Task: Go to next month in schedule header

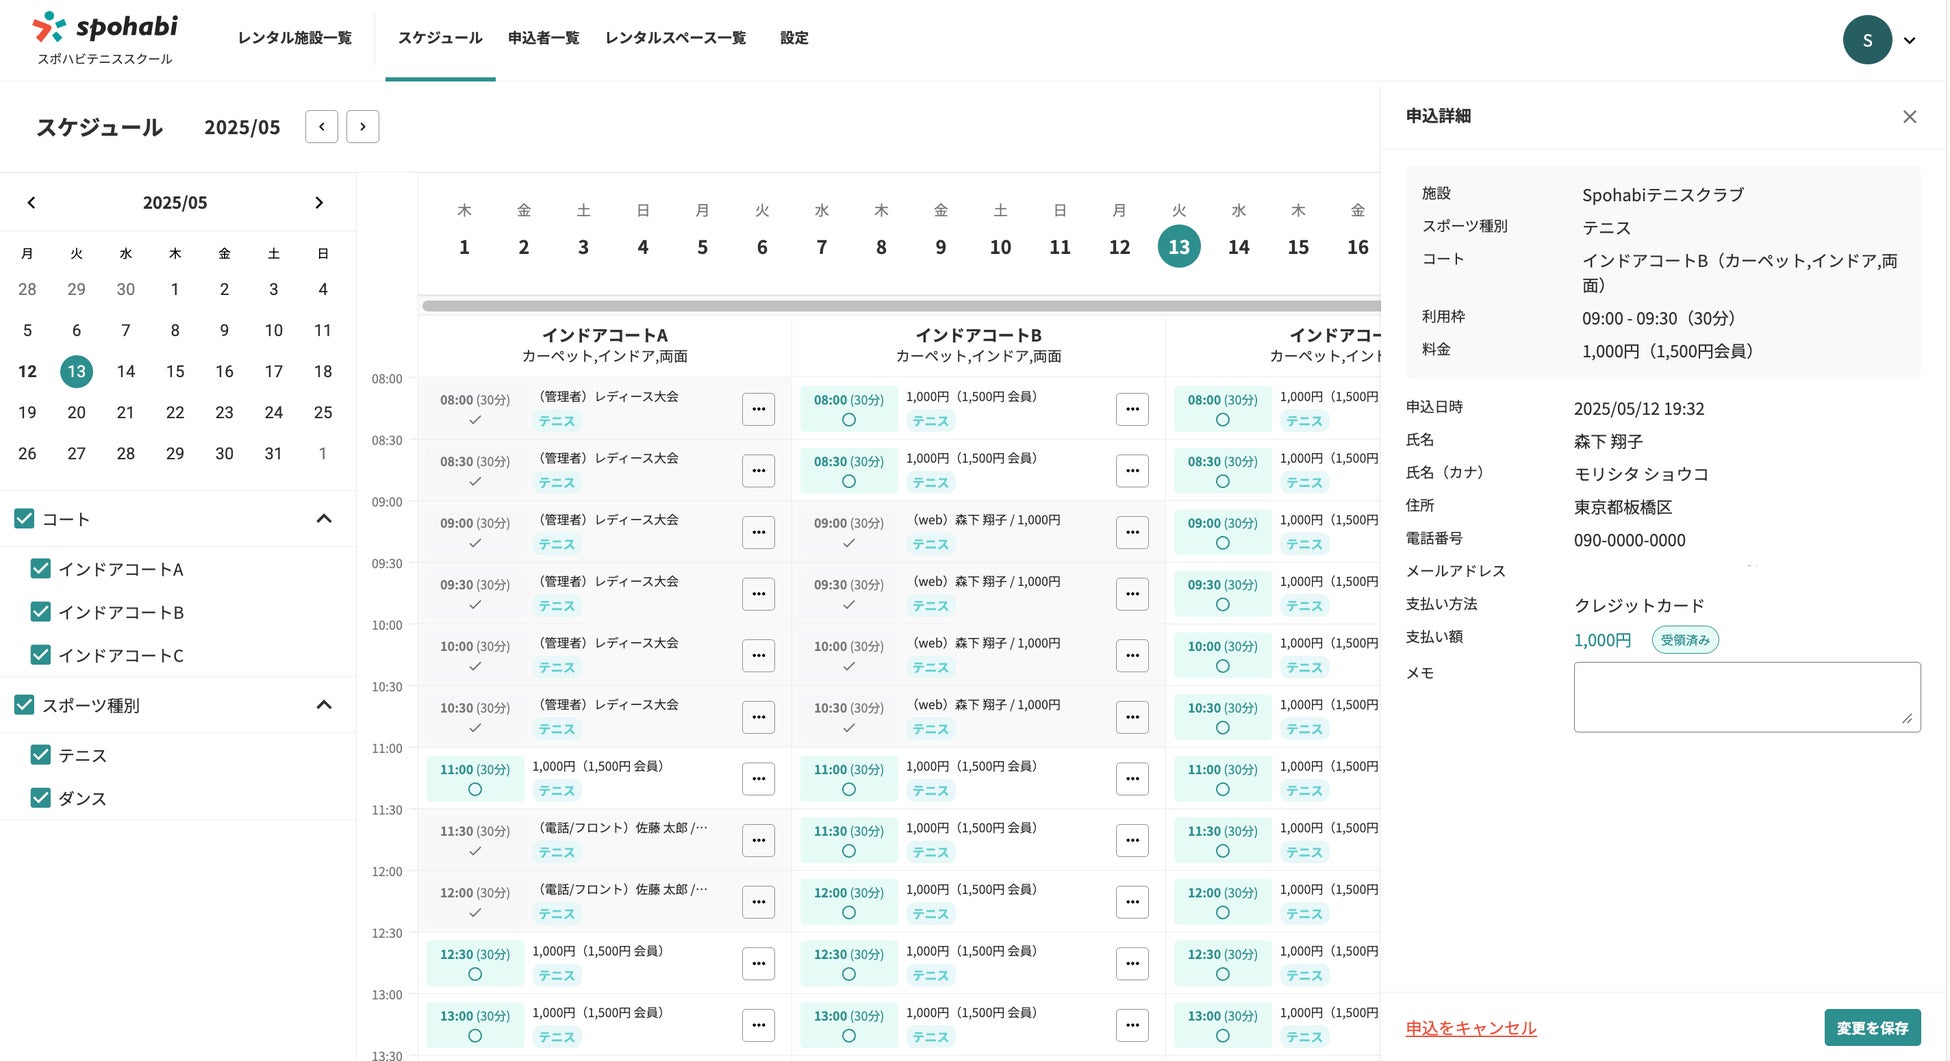Action: 362,127
